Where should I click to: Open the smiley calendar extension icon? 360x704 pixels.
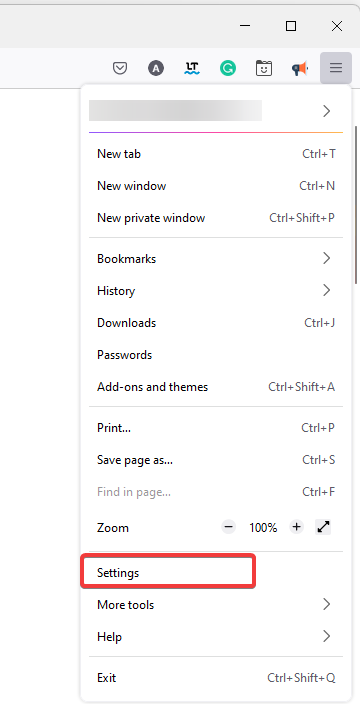tap(264, 68)
